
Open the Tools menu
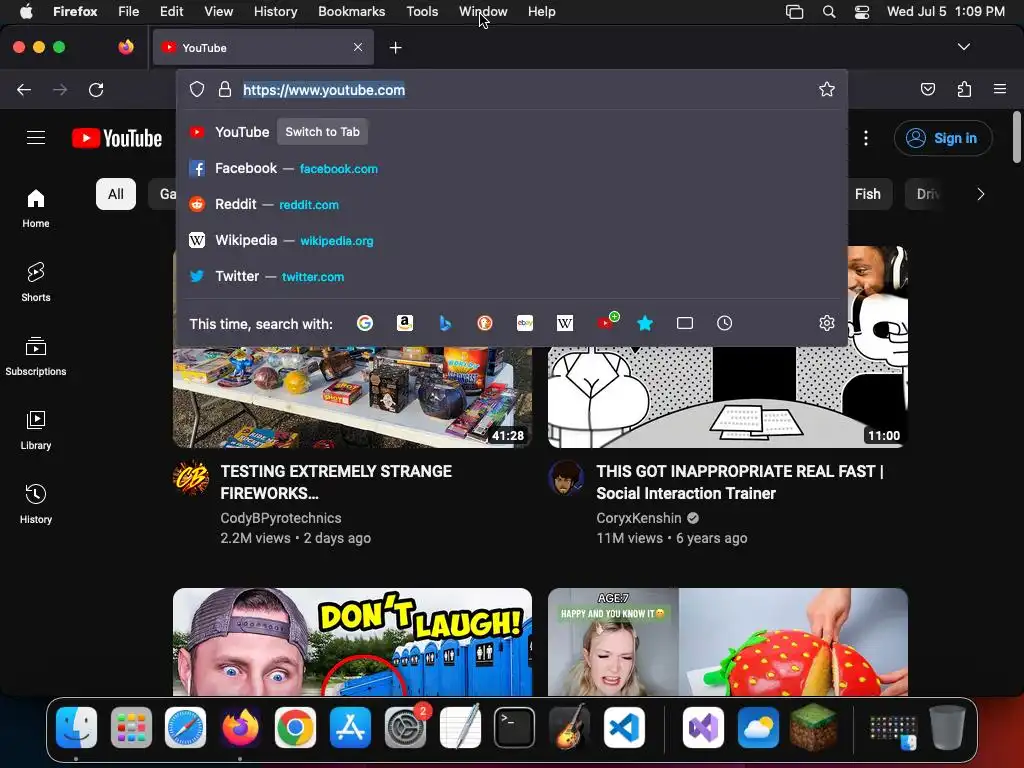[x=422, y=12]
